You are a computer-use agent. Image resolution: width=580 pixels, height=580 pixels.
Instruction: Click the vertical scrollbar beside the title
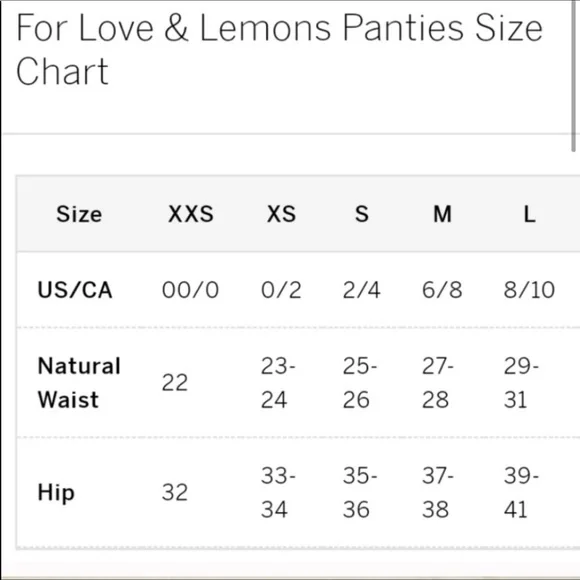pyautogui.click(x=573, y=76)
